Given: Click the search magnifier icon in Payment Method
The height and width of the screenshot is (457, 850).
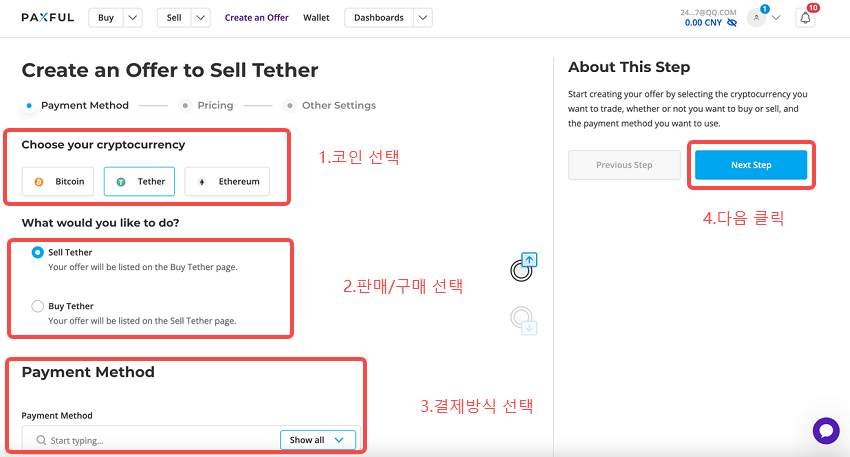Looking at the screenshot, I should click(41, 440).
